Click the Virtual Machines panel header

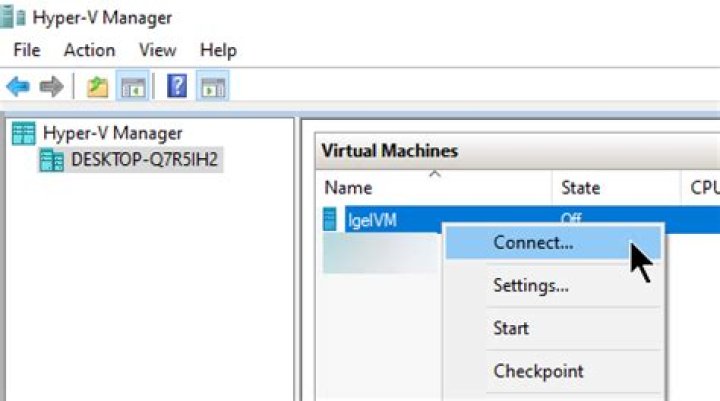[518, 151]
